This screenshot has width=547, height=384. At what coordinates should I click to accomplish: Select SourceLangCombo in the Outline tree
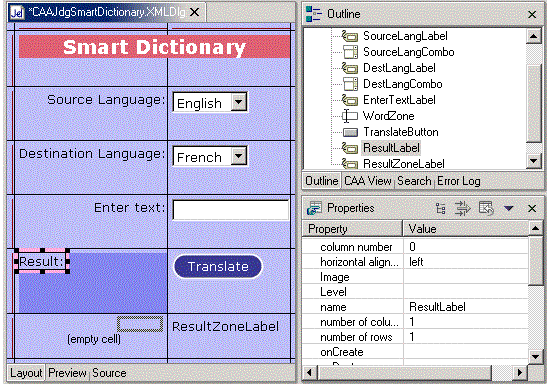(409, 52)
